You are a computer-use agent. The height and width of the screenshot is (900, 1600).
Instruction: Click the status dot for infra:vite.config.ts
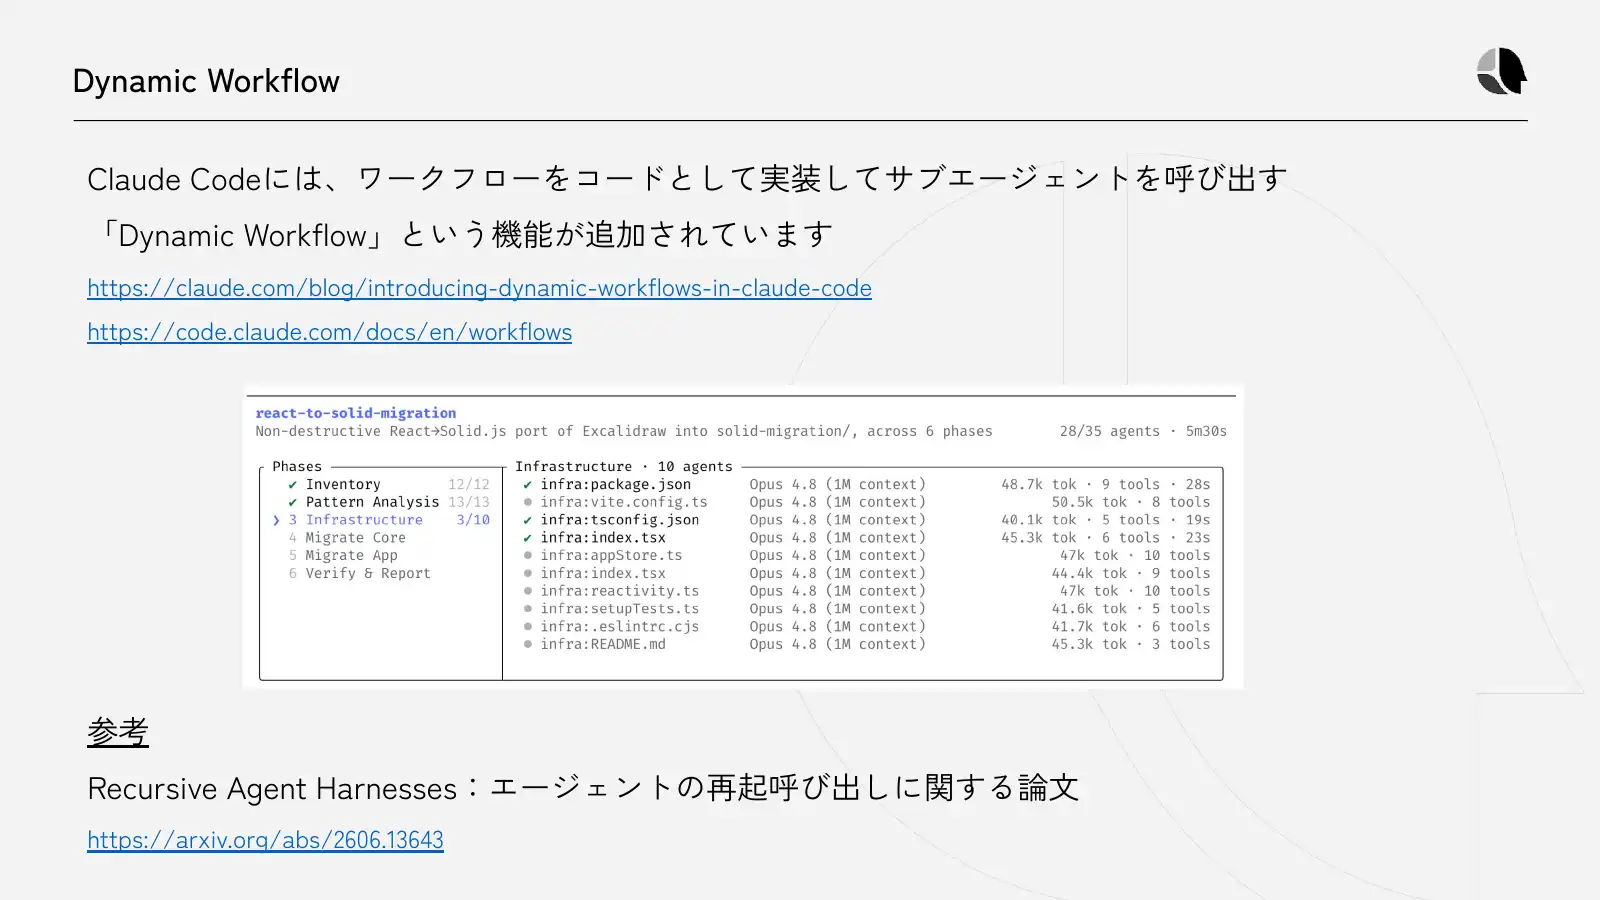527,502
